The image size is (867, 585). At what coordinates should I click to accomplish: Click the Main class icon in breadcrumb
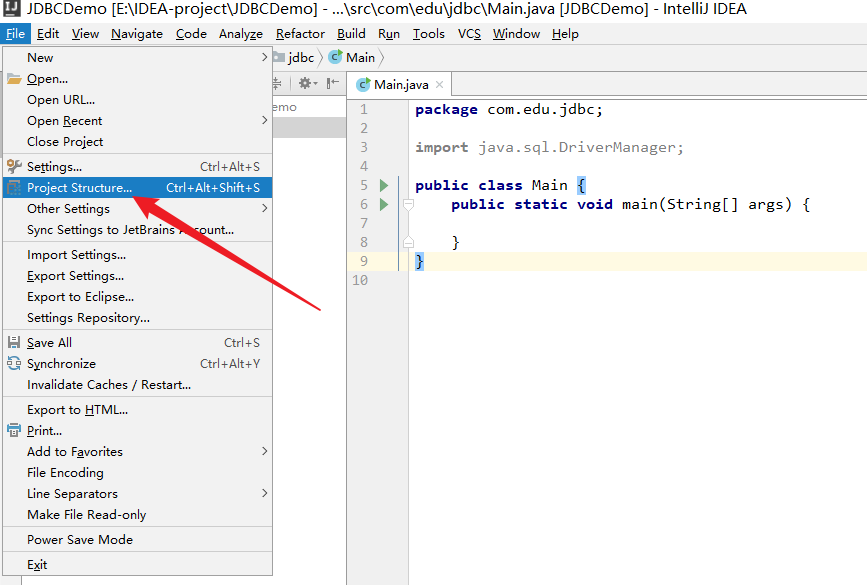pyautogui.click(x=335, y=57)
